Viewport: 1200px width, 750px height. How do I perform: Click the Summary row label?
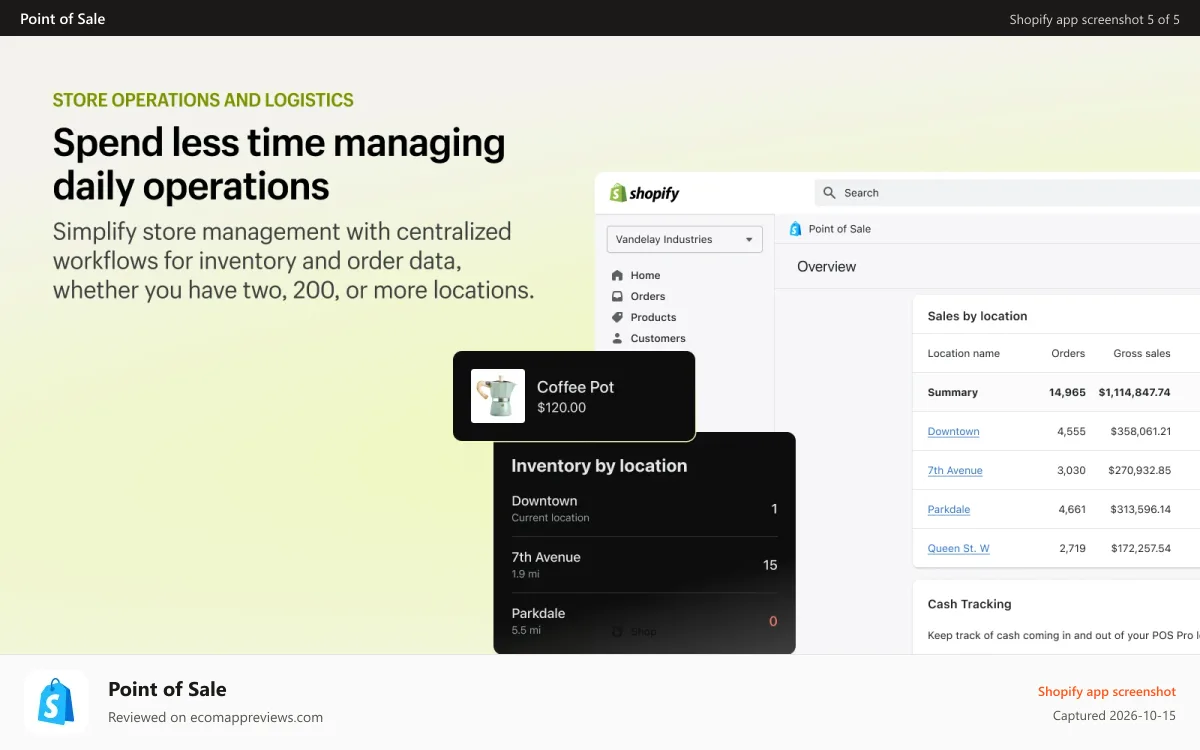coord(952,392)
